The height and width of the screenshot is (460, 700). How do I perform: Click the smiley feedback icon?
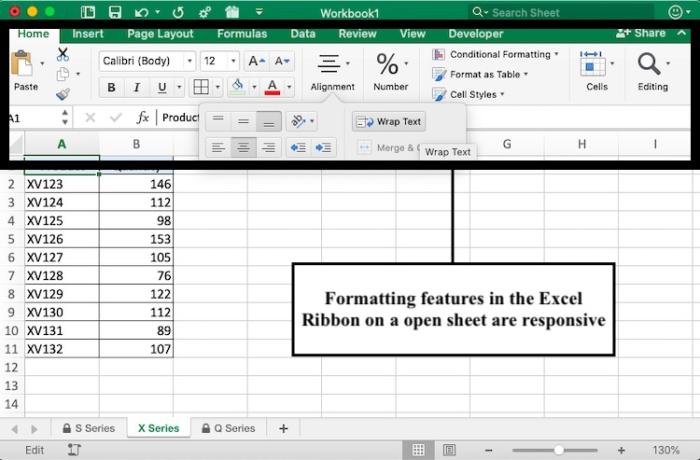(x=675, y=12)
